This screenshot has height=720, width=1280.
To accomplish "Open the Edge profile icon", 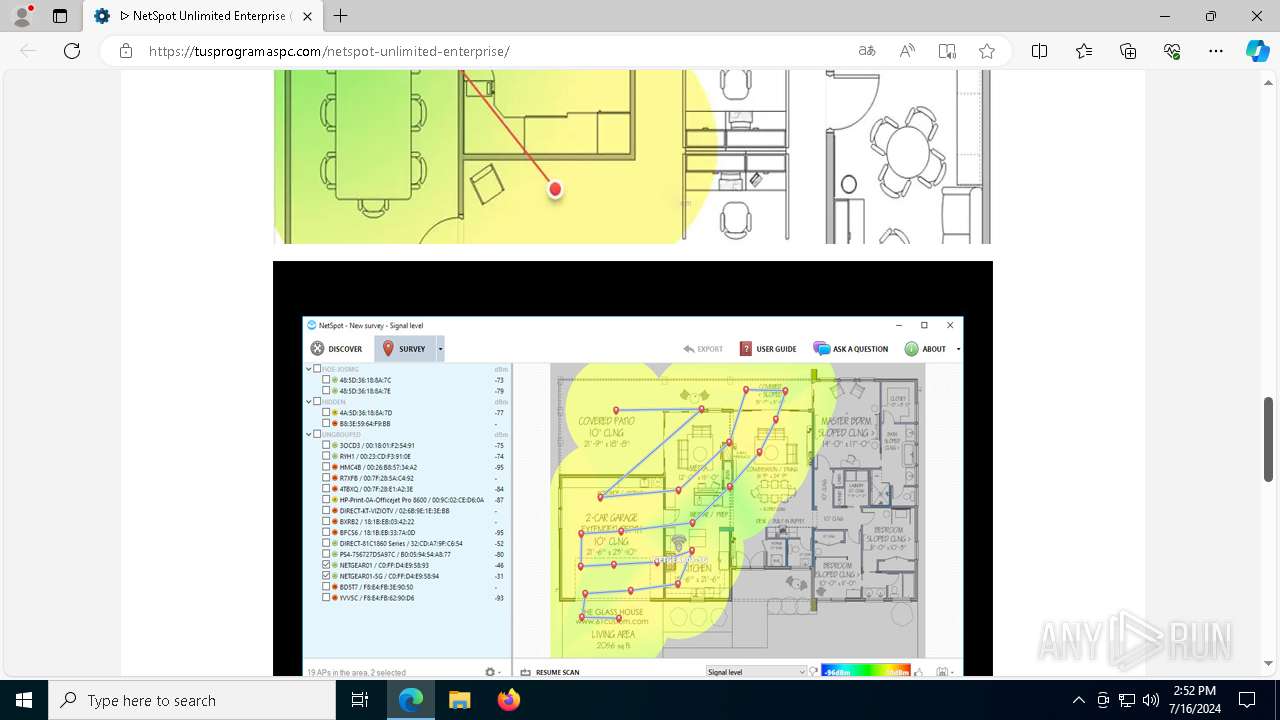I will [x=22, y=16].
